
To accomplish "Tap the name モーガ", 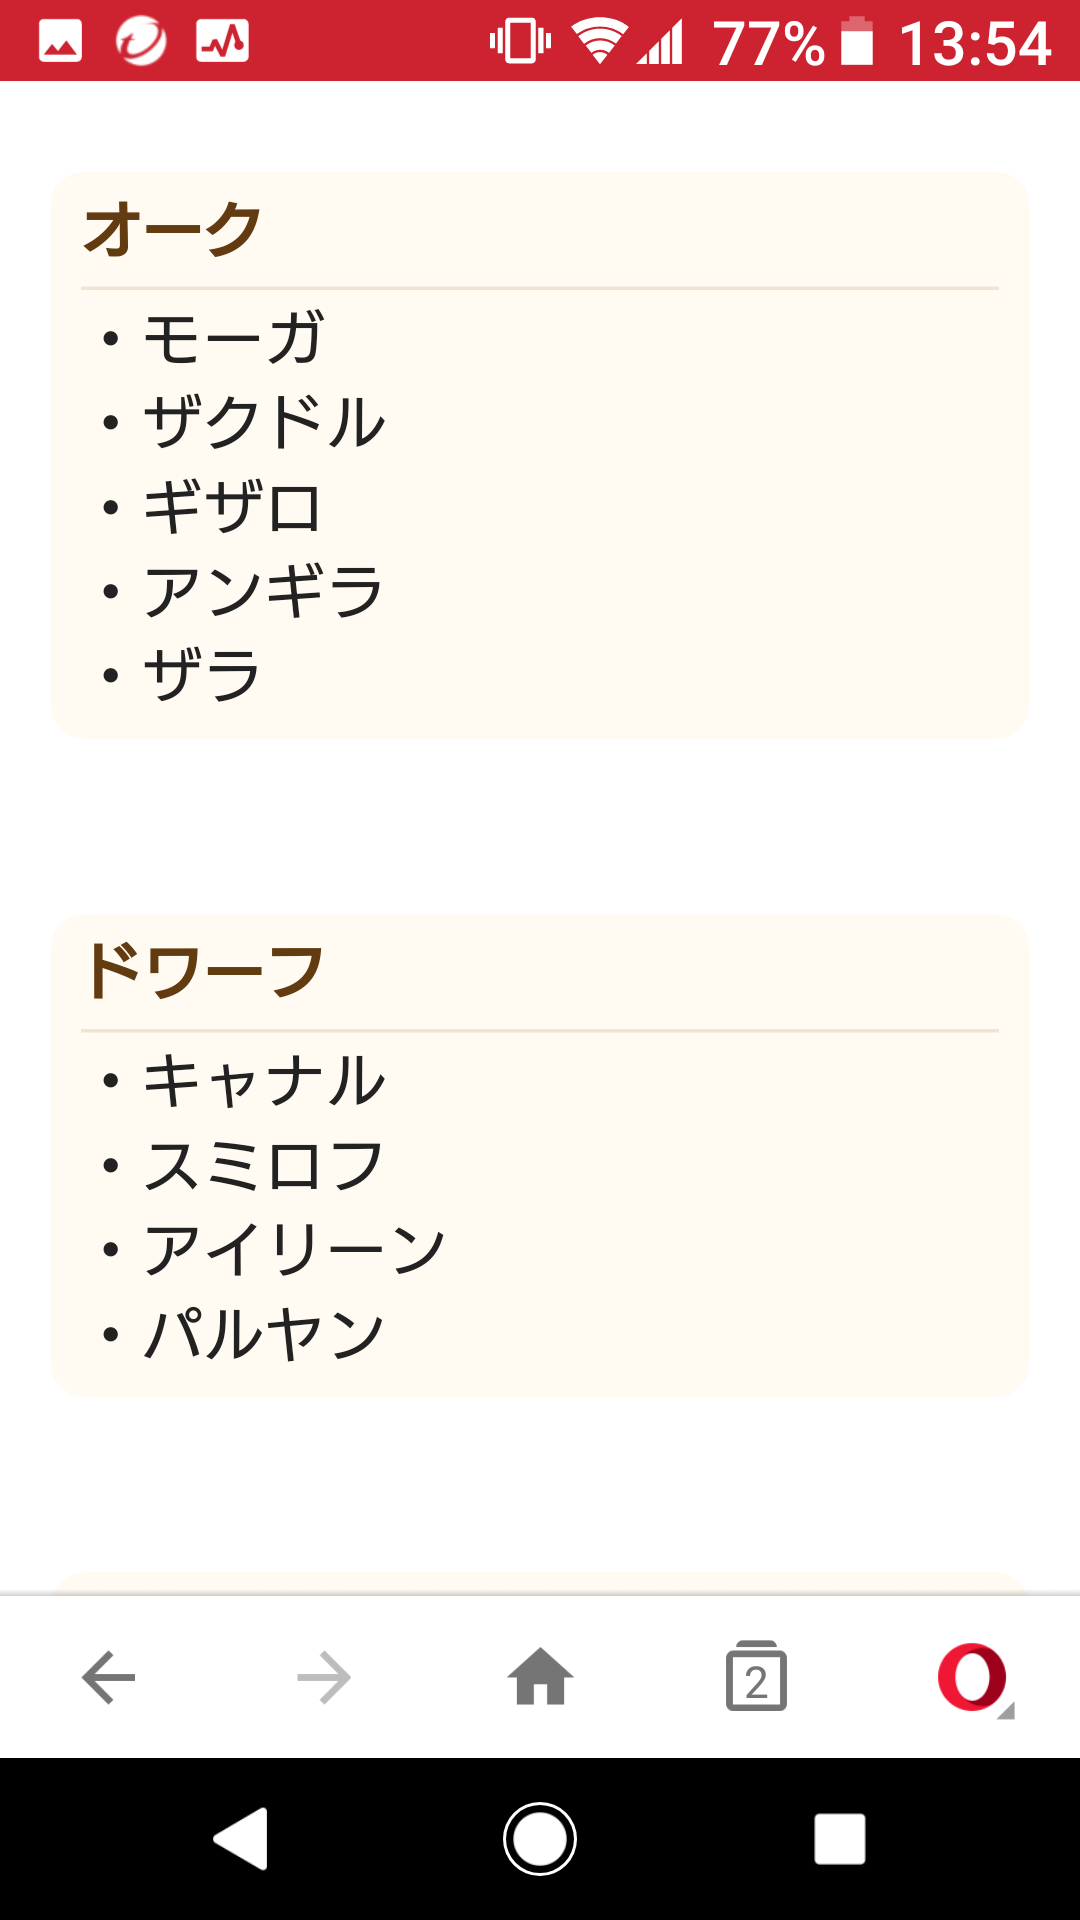I will tap(234, 338).
